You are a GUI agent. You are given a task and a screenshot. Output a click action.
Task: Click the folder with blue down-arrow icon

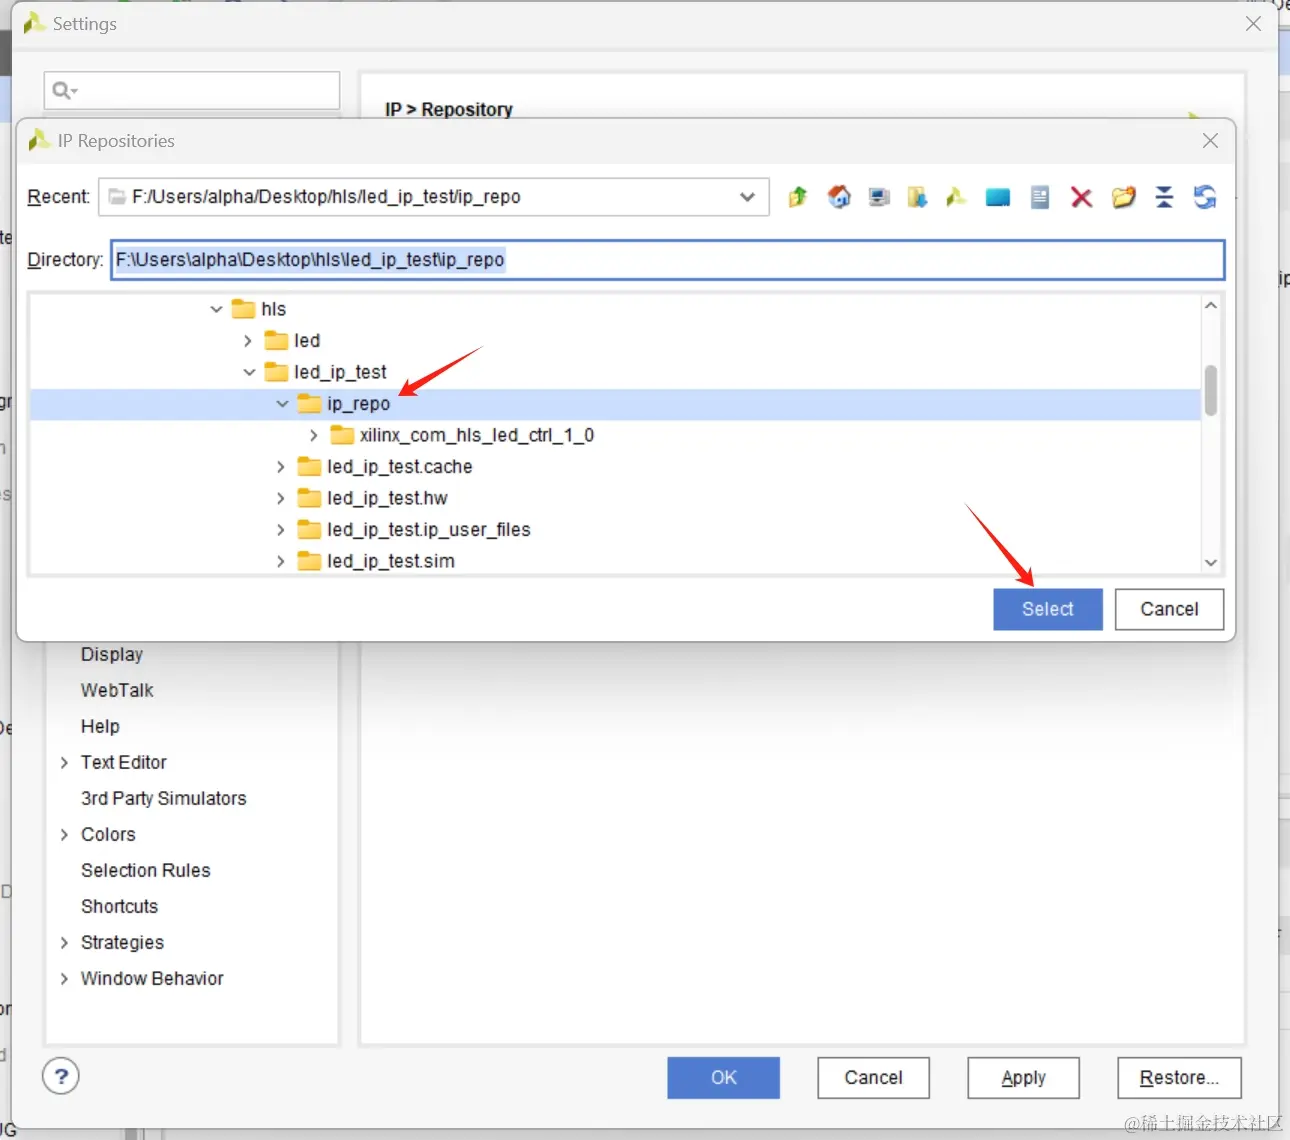tap(917, 197)
